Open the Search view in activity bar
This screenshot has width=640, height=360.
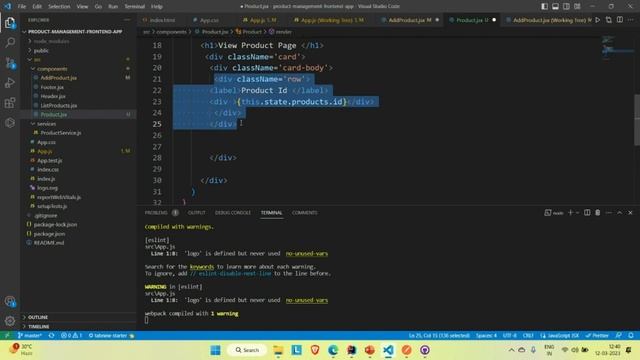click(x=10, y=42)
